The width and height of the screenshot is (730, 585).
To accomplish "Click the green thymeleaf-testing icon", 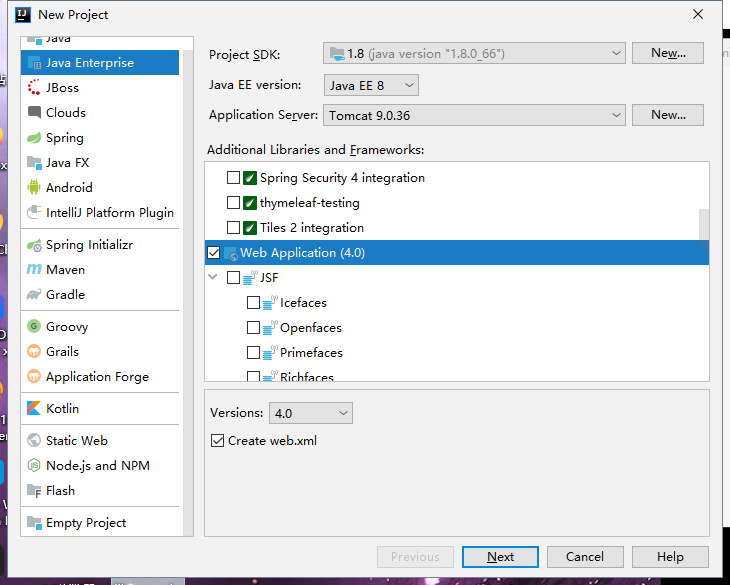I will [250, 203].
